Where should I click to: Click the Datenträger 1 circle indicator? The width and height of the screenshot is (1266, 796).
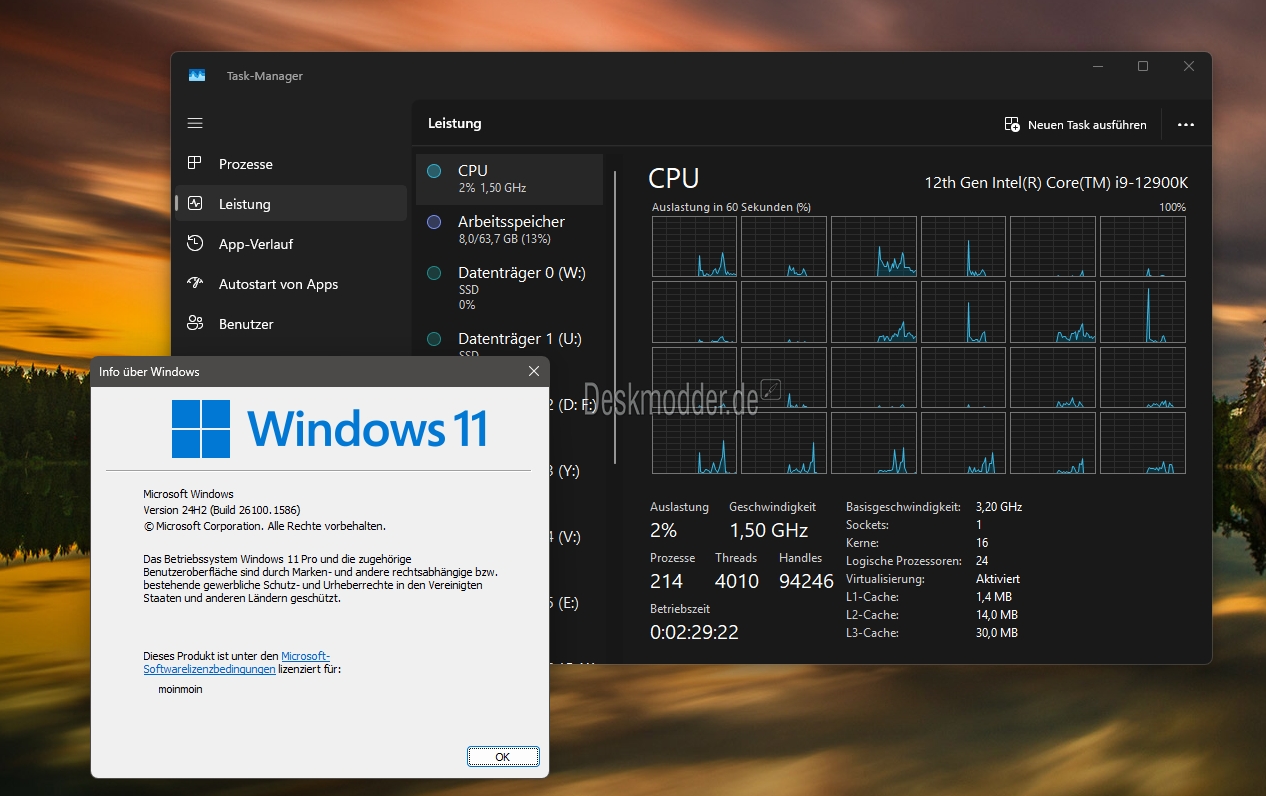[434, 339]
